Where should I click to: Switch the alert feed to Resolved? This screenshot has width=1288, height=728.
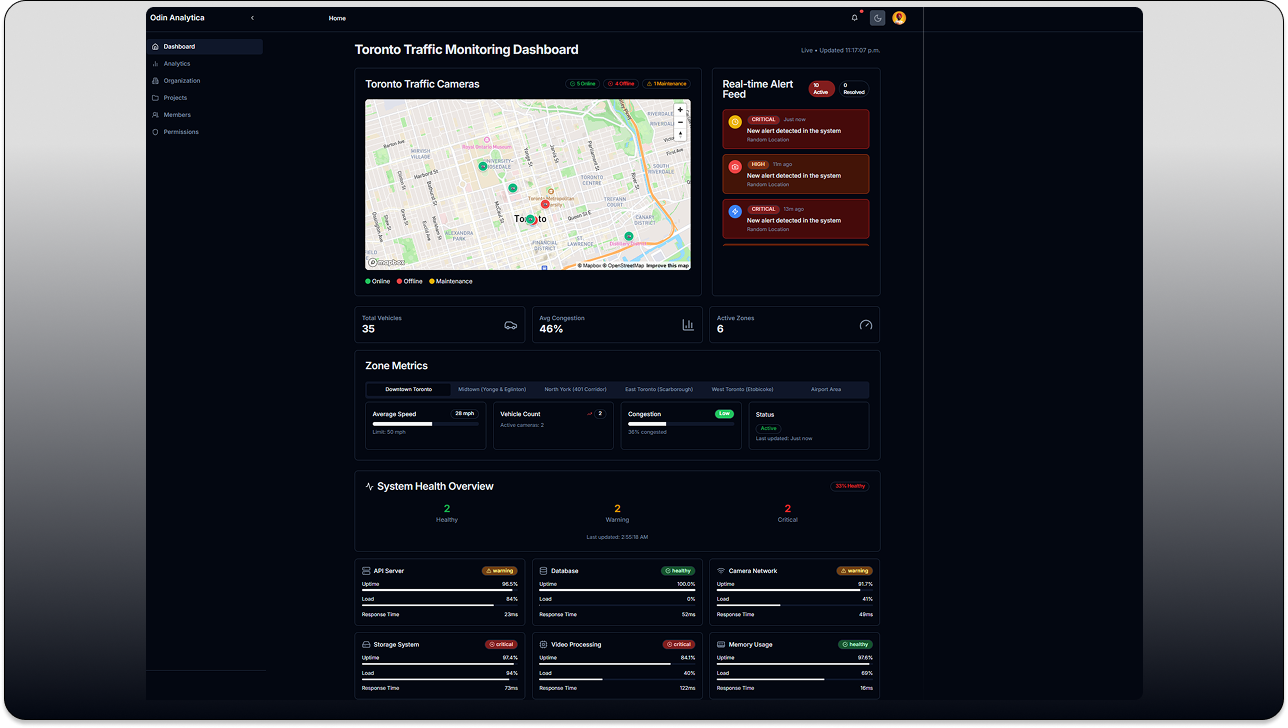pyautogui.click(x=852, y=89)
